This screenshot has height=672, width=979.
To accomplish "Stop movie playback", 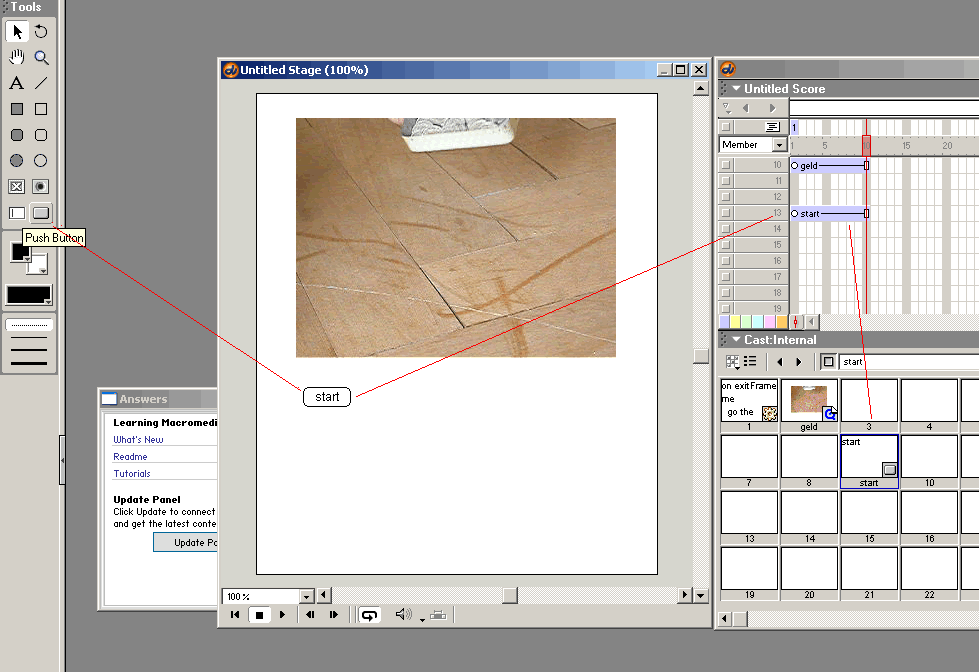I will click(259, 615).
